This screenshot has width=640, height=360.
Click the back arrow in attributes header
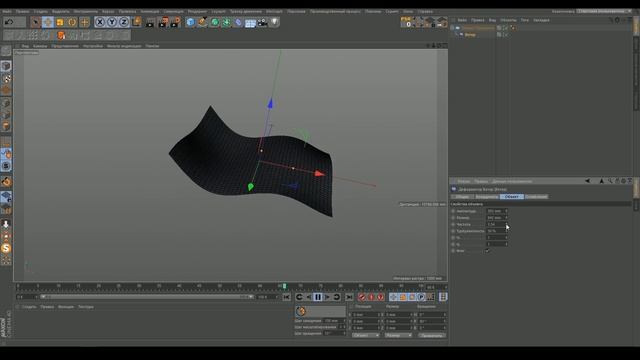click(x=587, y=181)
